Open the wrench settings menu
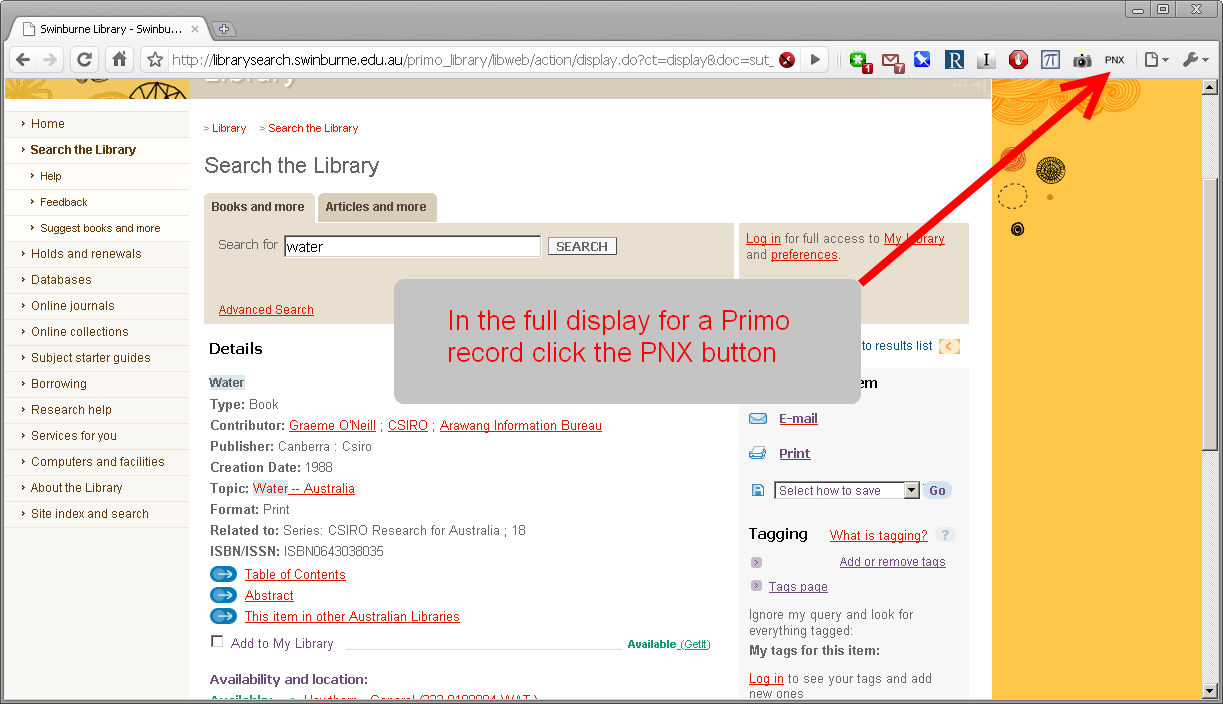Viewport: 1223px width, 704px height. pyautogui.click(x=1194, y=60)
